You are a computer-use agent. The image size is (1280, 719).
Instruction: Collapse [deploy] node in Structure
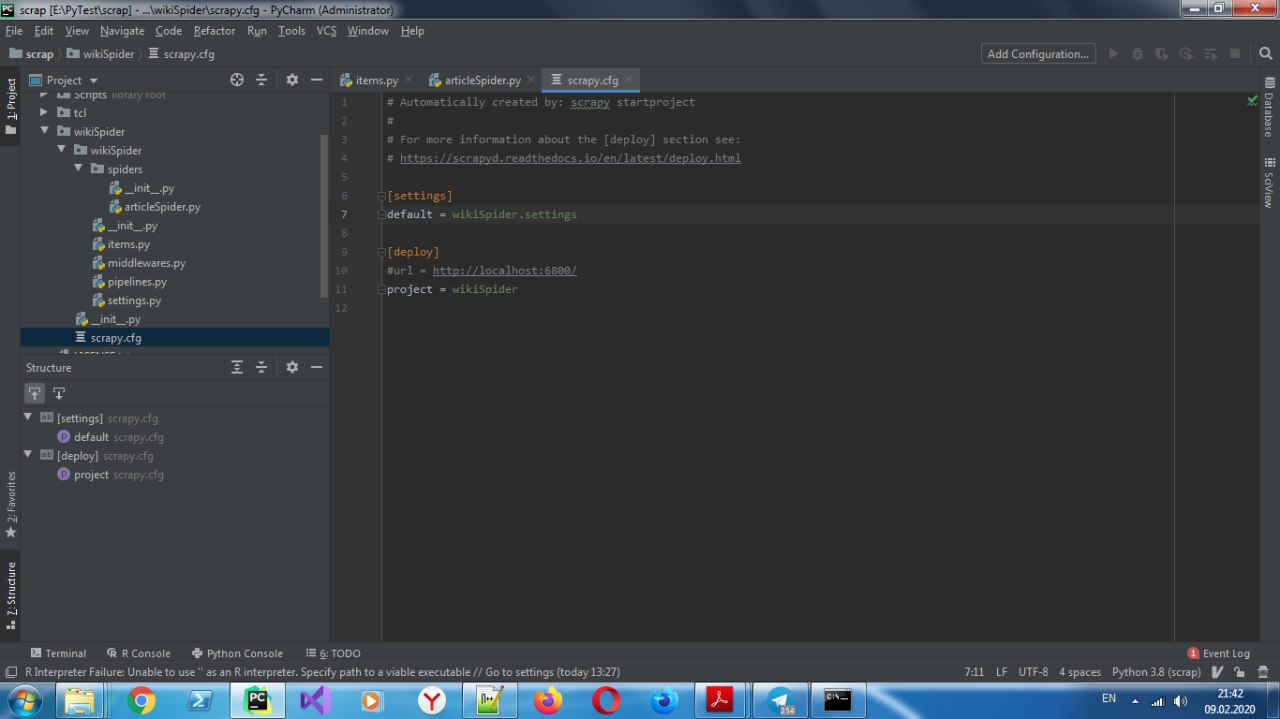[x=29, y=455]
